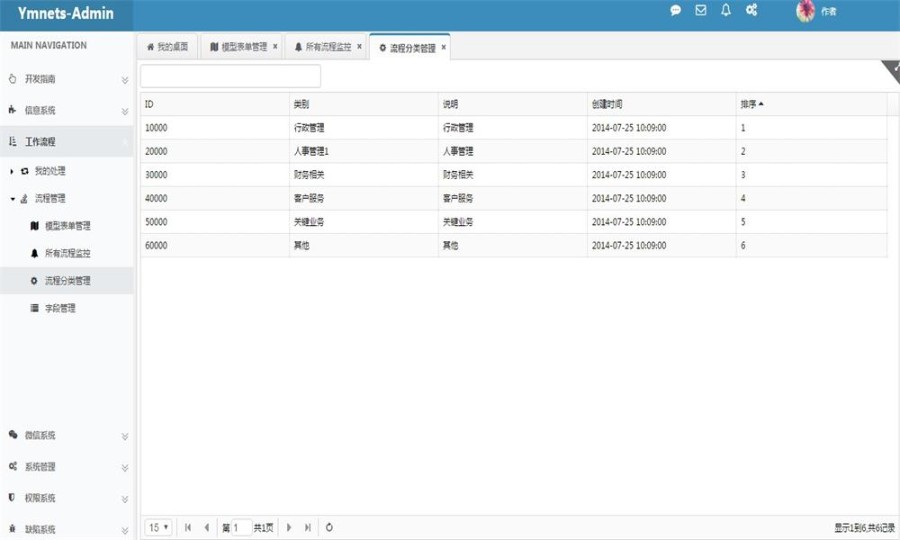Open the 工作流程 sidebar menu
The height and width of the screenshot is (540, 900).
click(x=67, y=142)
